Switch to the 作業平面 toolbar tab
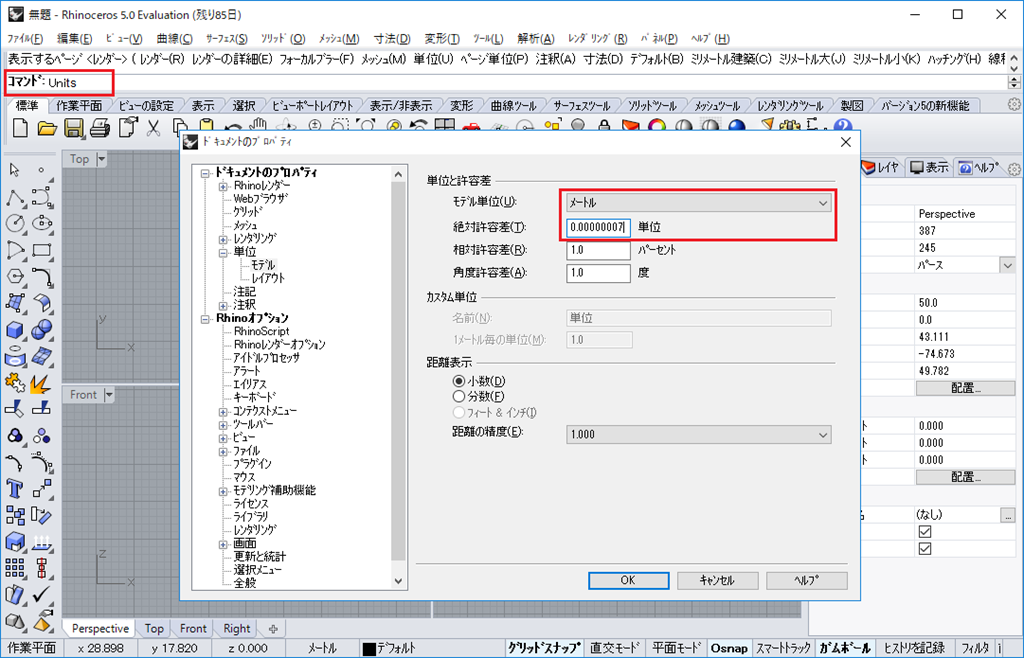Viewport: 1024px width, 658px height. coord(79,105)
